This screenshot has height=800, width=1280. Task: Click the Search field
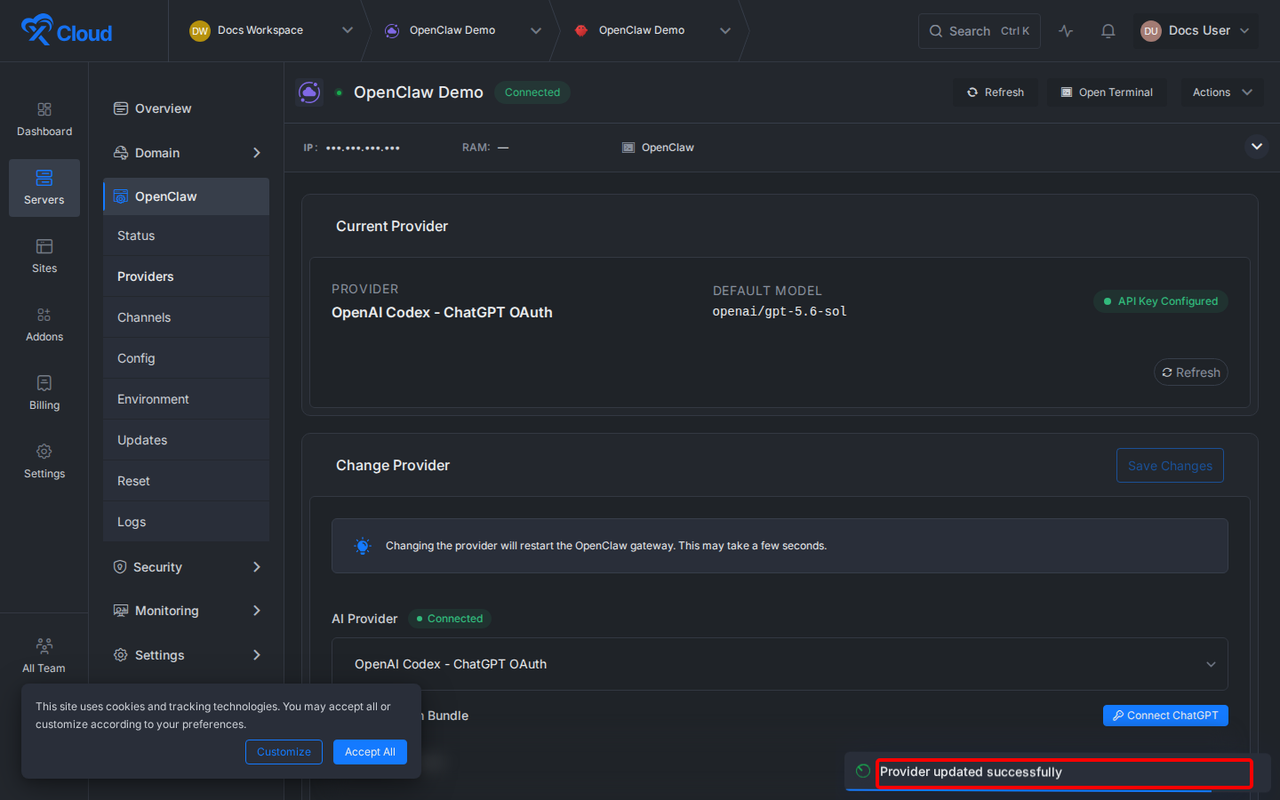(979, 31)
